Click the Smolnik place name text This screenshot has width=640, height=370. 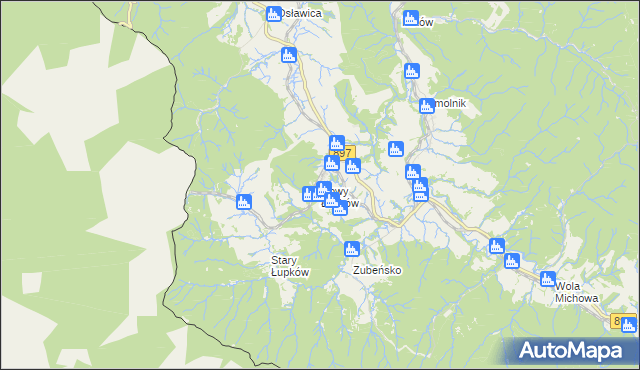pyautogui.click(x=450, y=104)
